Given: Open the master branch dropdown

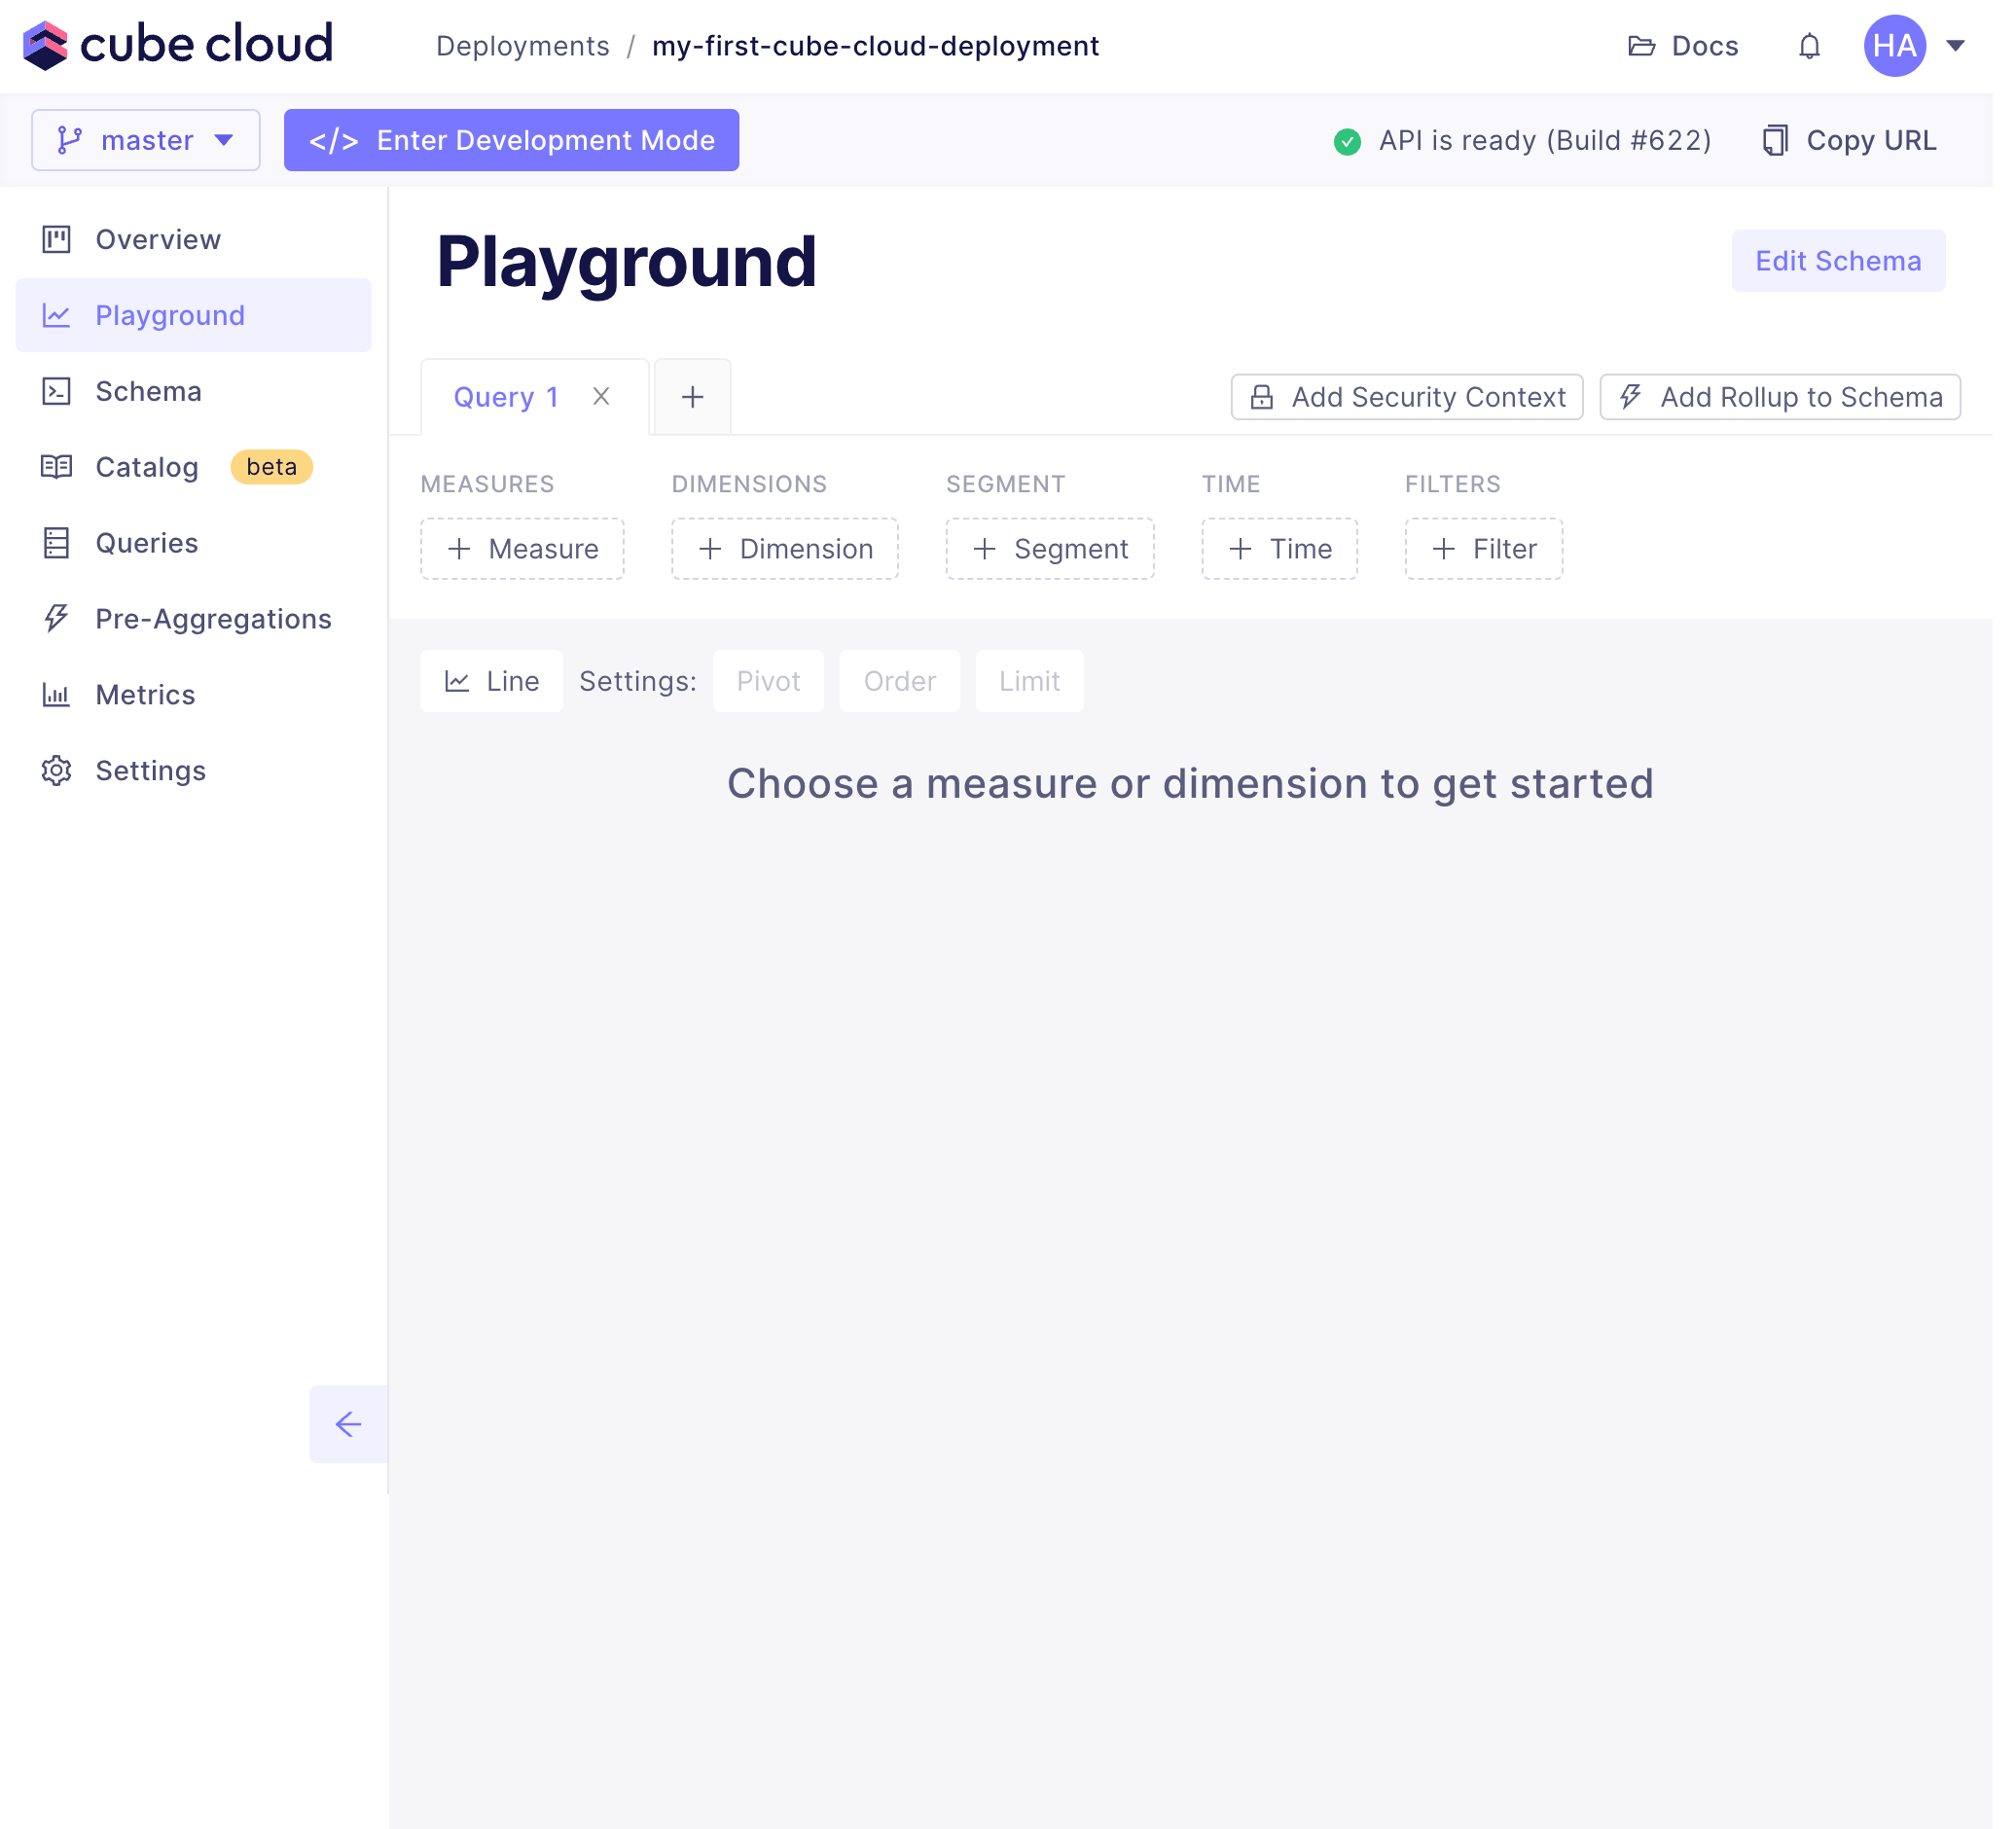Looking at the screenshot, I should click(x=147, y=141).
